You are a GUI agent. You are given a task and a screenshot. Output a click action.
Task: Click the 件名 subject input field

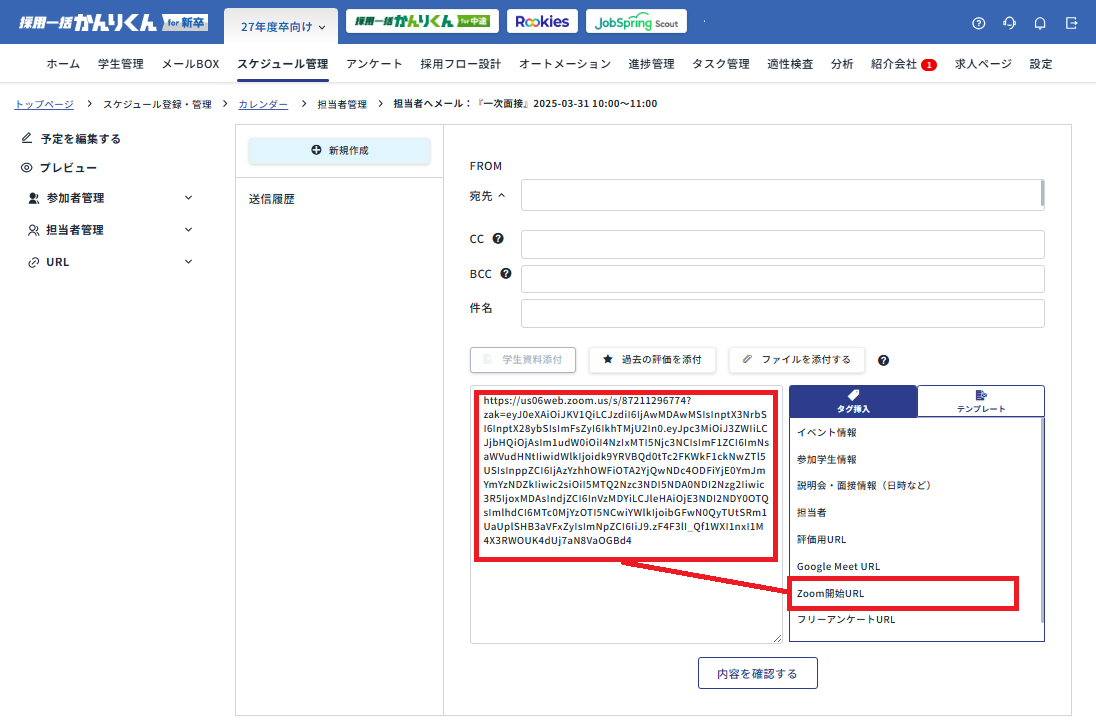click(782, 313)
